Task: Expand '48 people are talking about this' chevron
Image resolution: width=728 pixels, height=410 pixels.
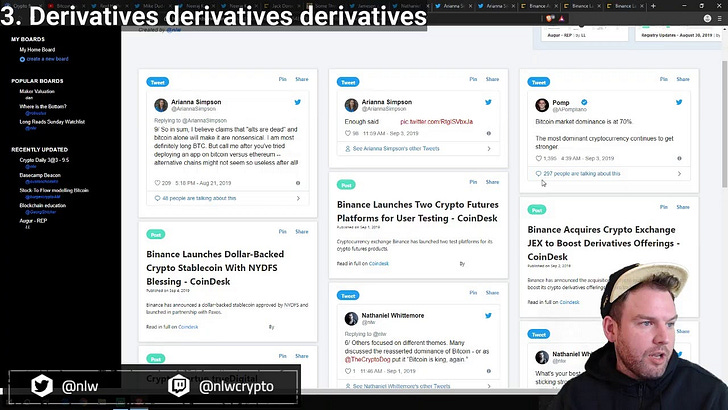Action: click(298, 198)
